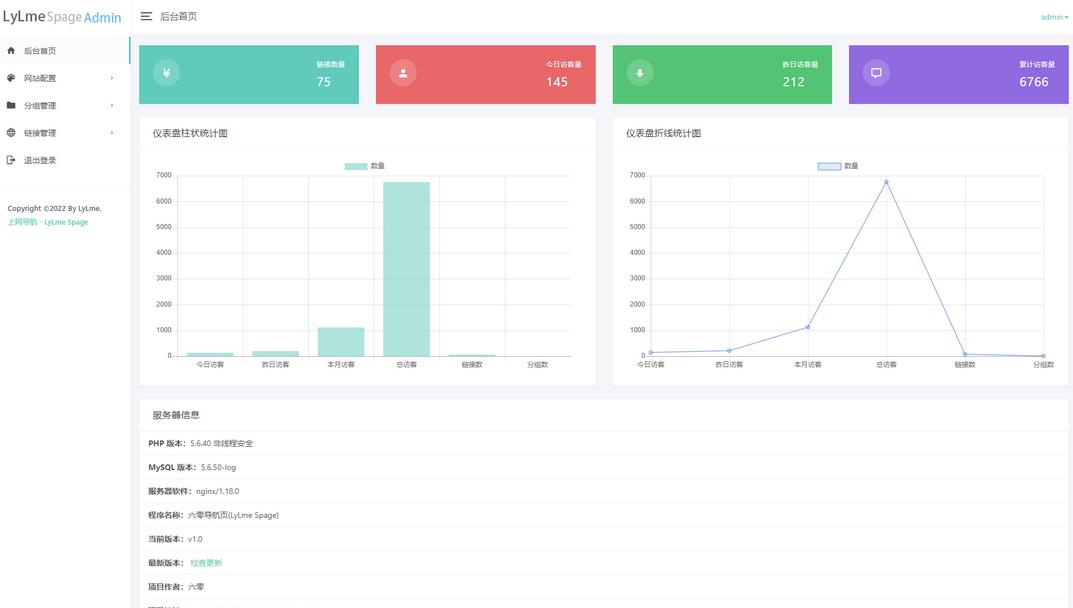Click the globe icon for 链接管理

click(11, 133)
